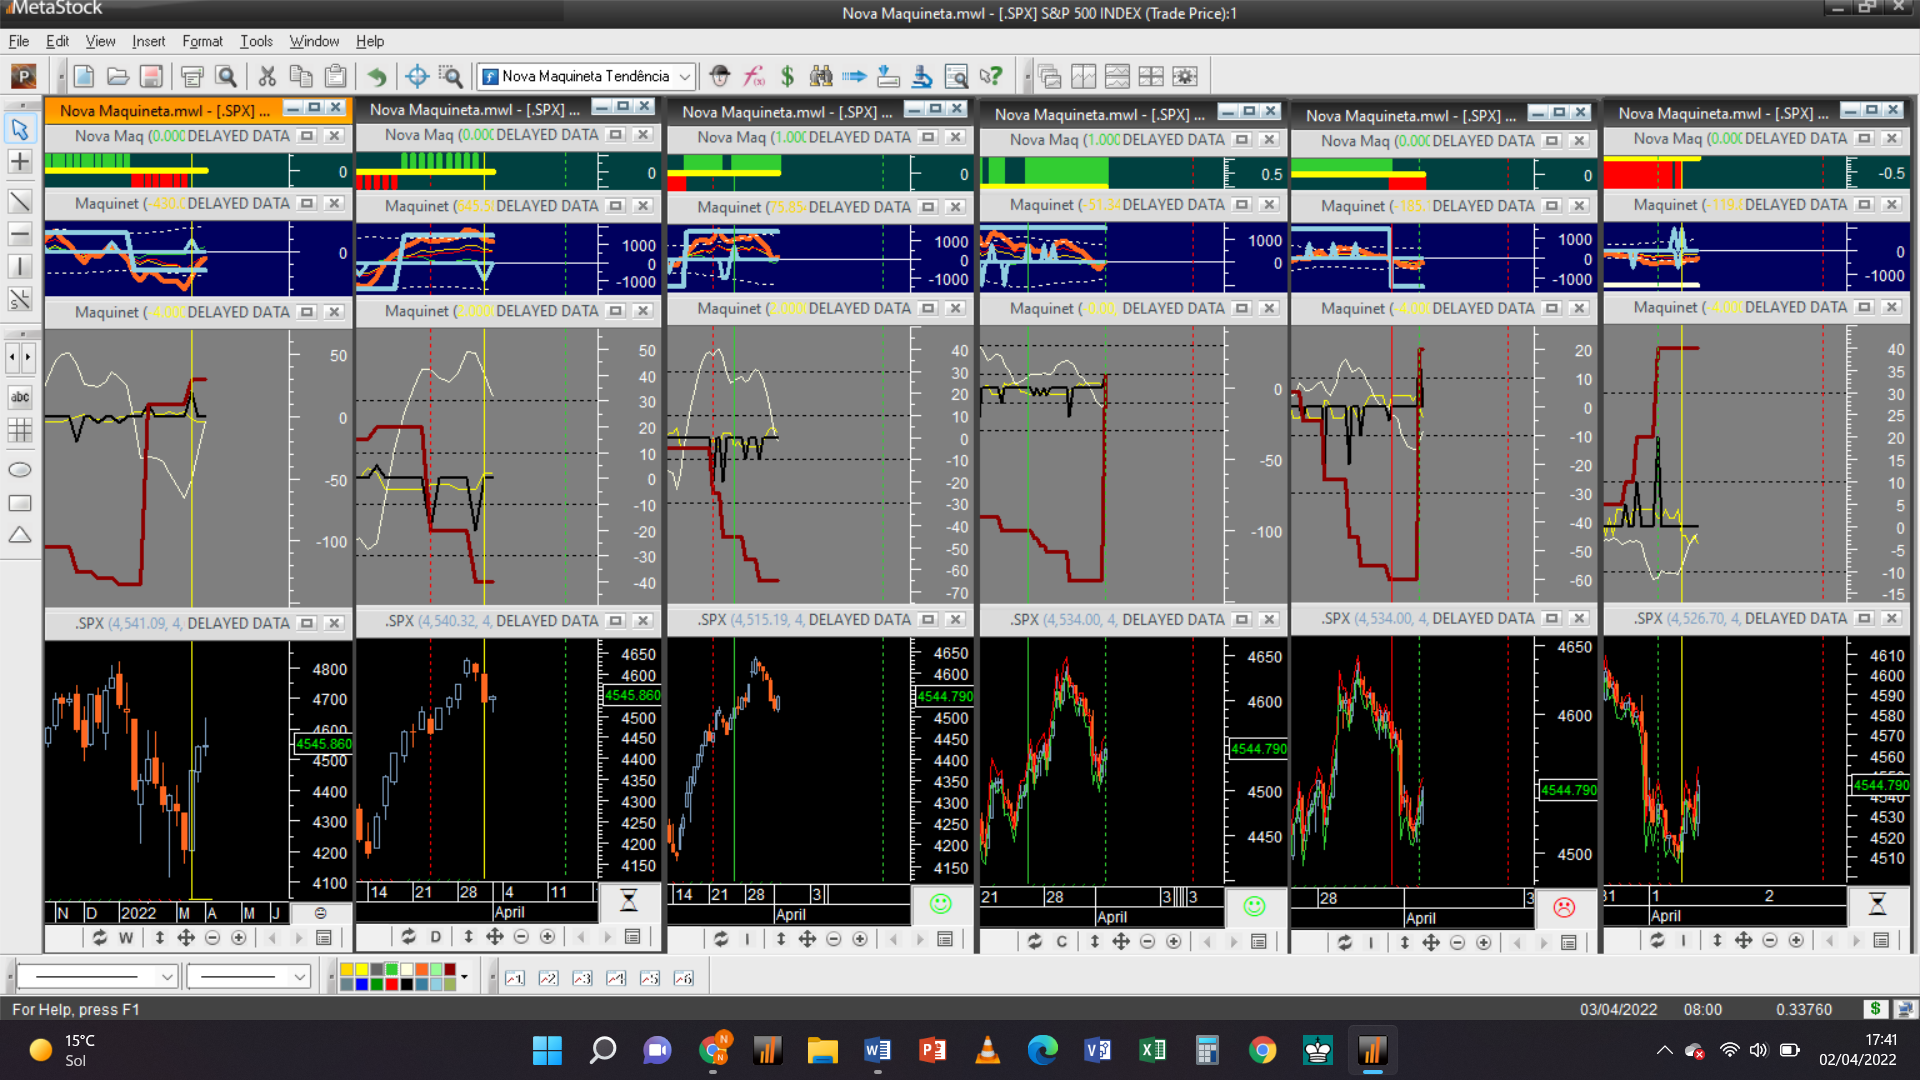Click the W periodicity button
Image resolution: width=1920 pixels, height=1080 pixels.
[126, 938]
